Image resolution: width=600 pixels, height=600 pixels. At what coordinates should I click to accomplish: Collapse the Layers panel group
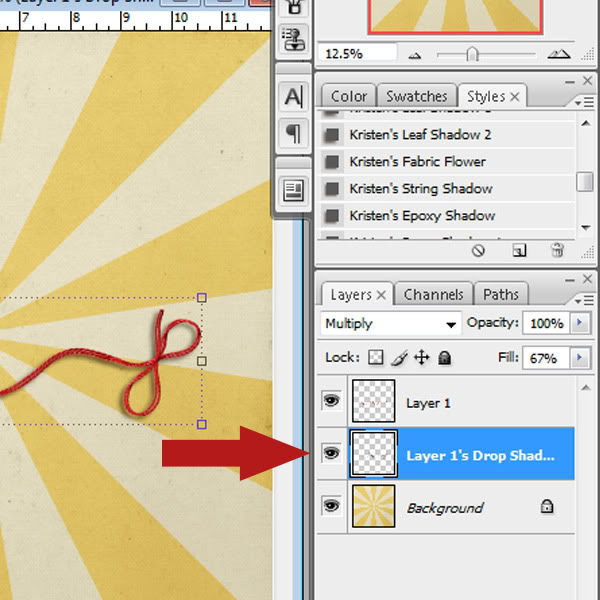tap(570, 280)
